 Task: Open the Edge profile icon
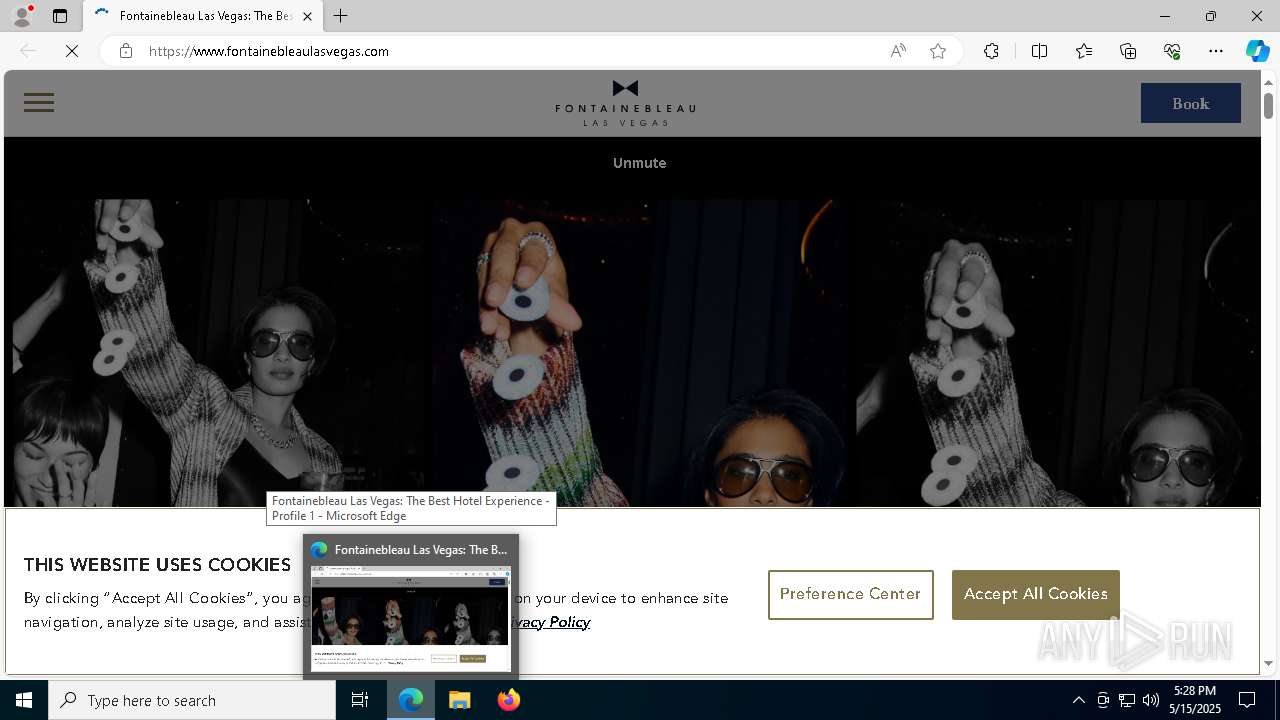pyautogui.click(x=22, y=16)
